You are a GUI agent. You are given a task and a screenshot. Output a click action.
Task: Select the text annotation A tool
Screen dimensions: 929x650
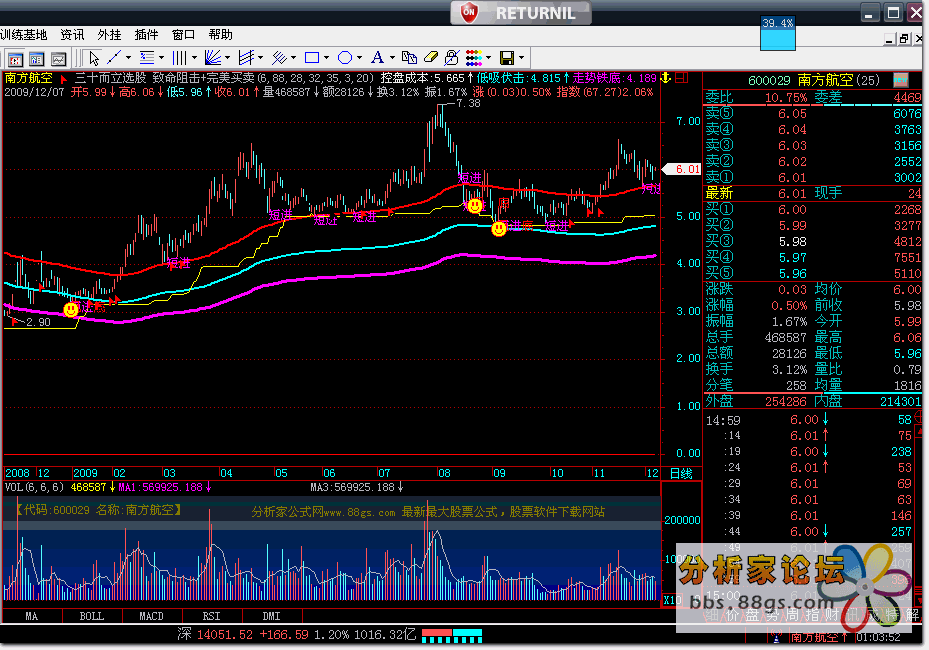coord(377,57)
